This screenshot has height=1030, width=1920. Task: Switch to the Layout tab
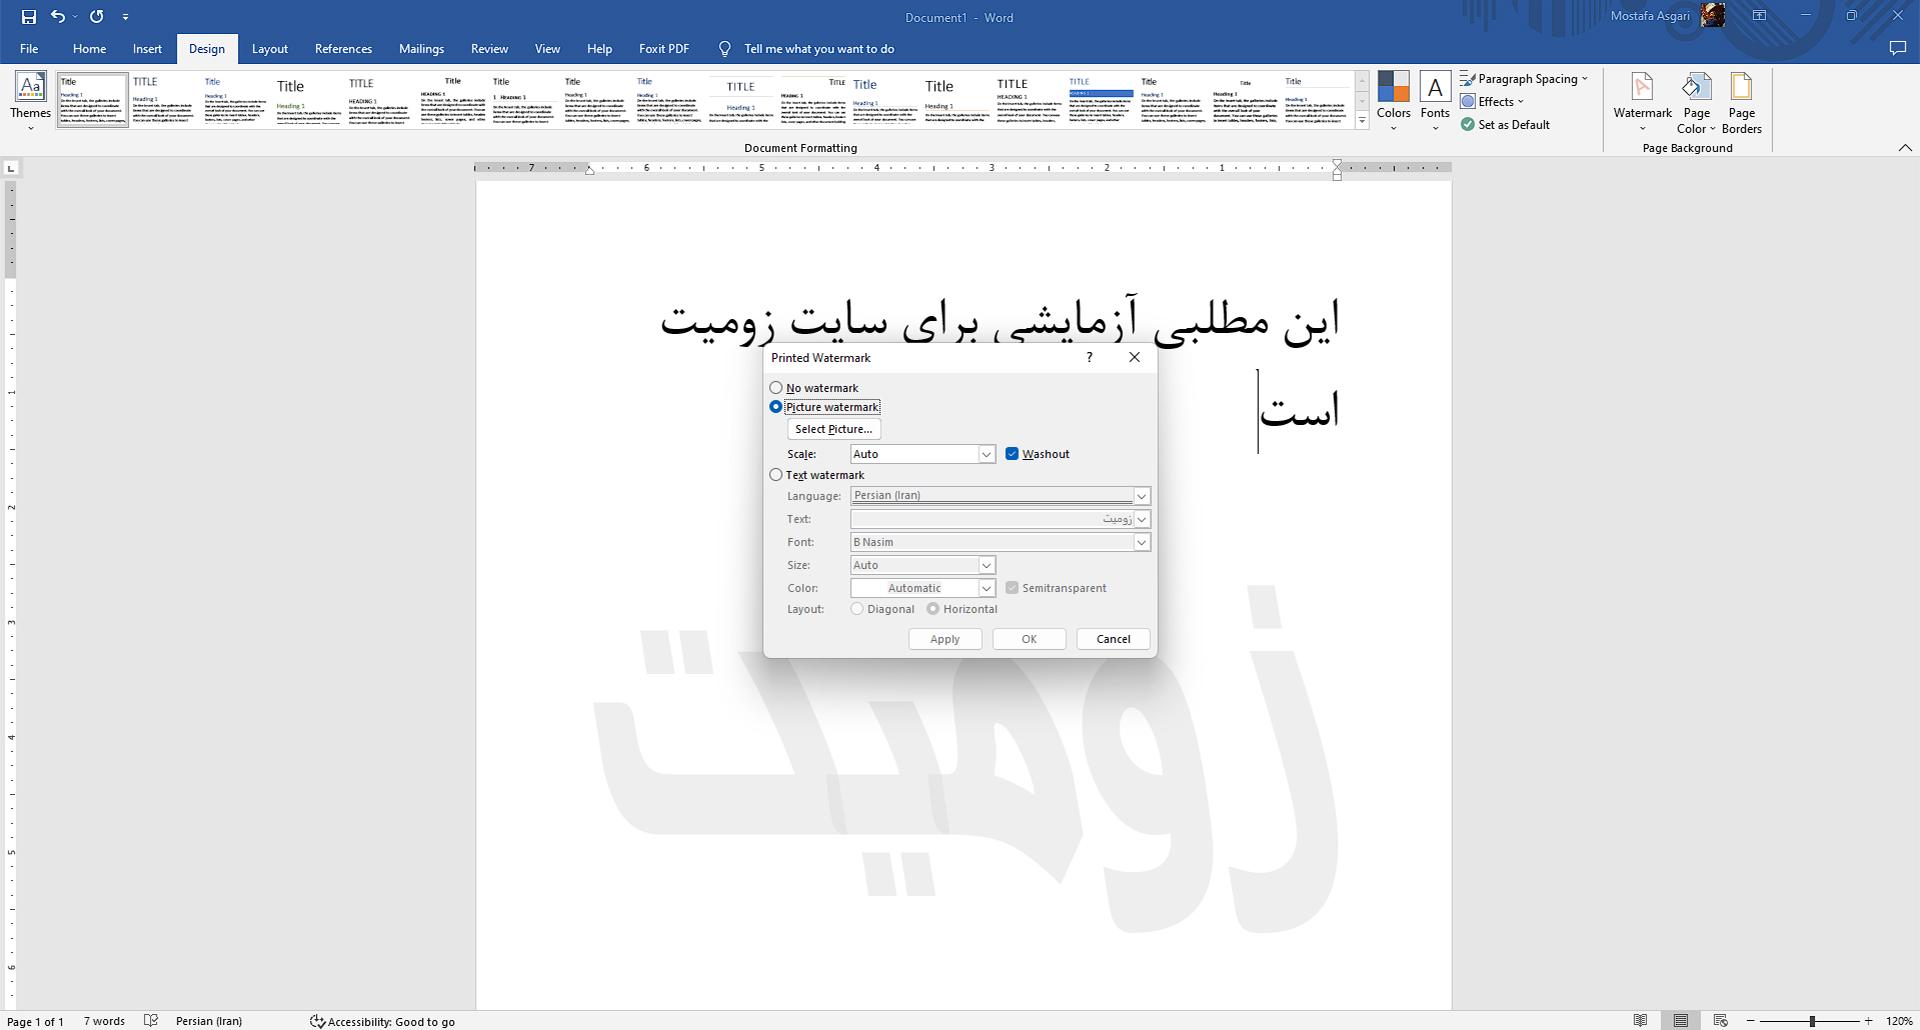[269, 49]
